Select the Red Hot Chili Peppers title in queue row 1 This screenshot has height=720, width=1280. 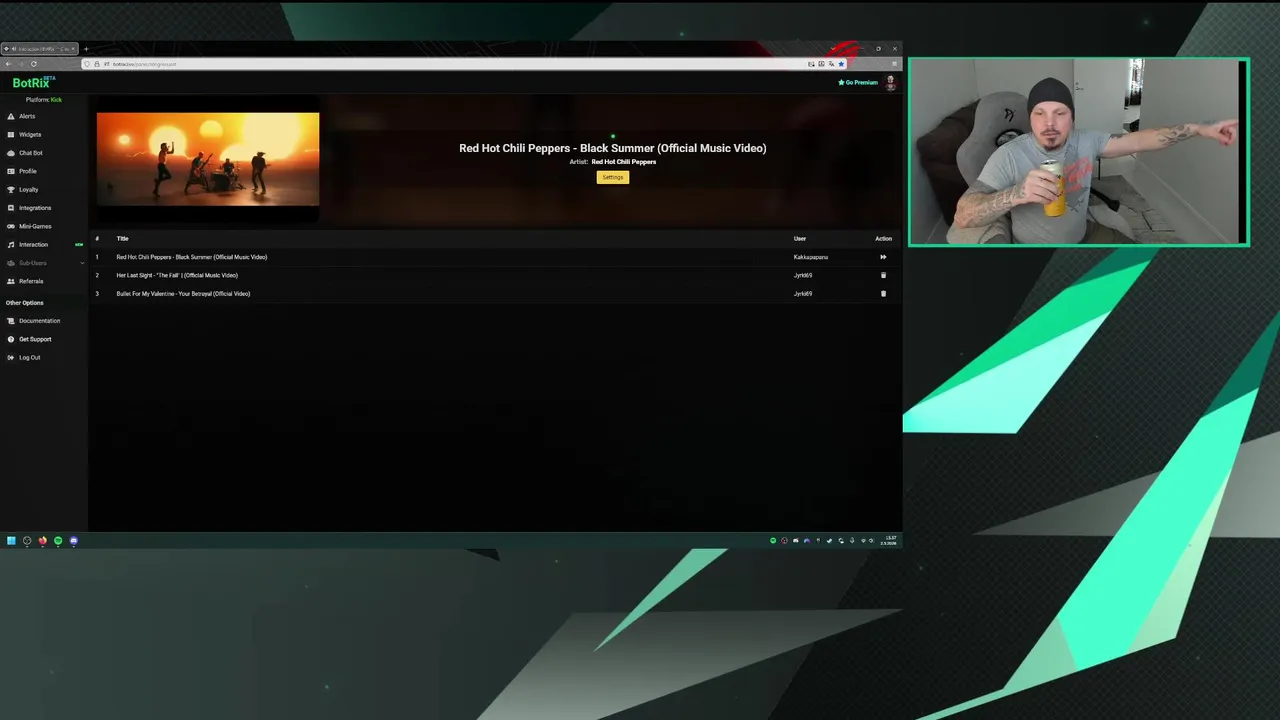[192, 257]
